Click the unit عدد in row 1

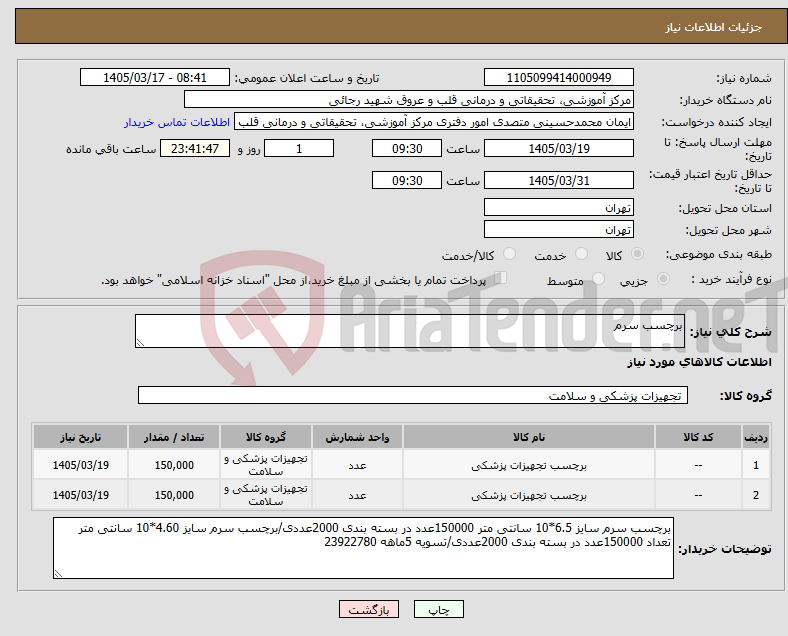click(x=357, y=465)
